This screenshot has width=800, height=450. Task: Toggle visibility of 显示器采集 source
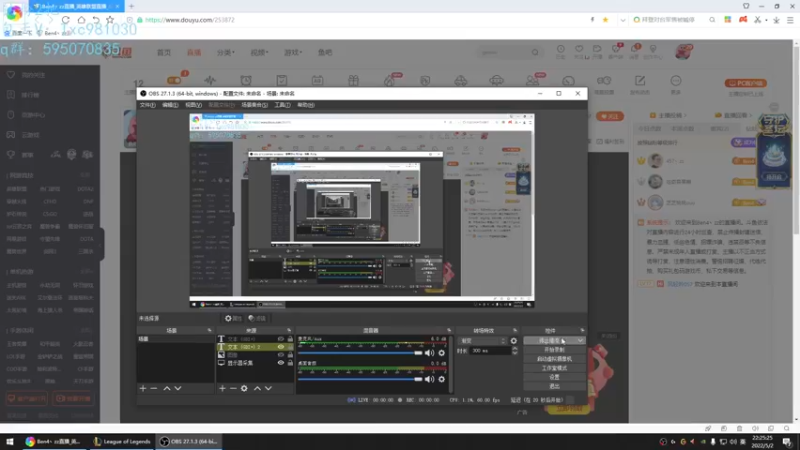coord(281,363)
